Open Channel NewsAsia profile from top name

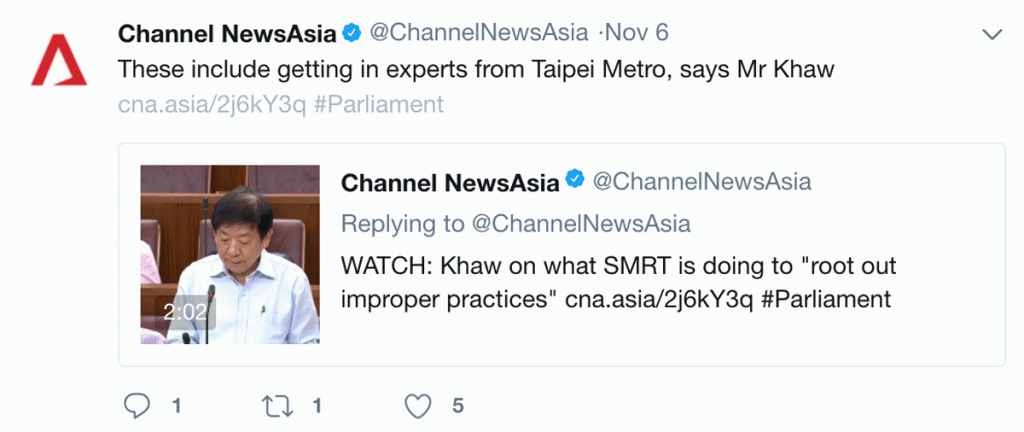tap(227, 33)
